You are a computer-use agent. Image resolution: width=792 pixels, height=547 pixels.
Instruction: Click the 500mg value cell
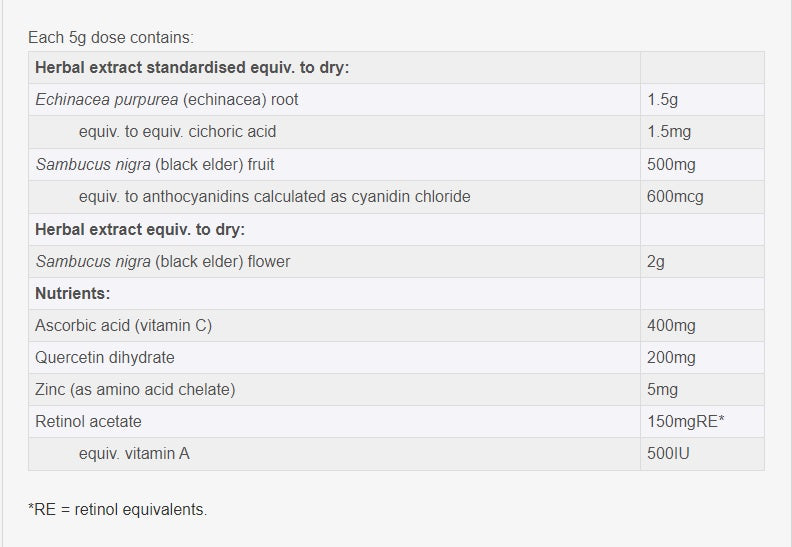(671, 164)
